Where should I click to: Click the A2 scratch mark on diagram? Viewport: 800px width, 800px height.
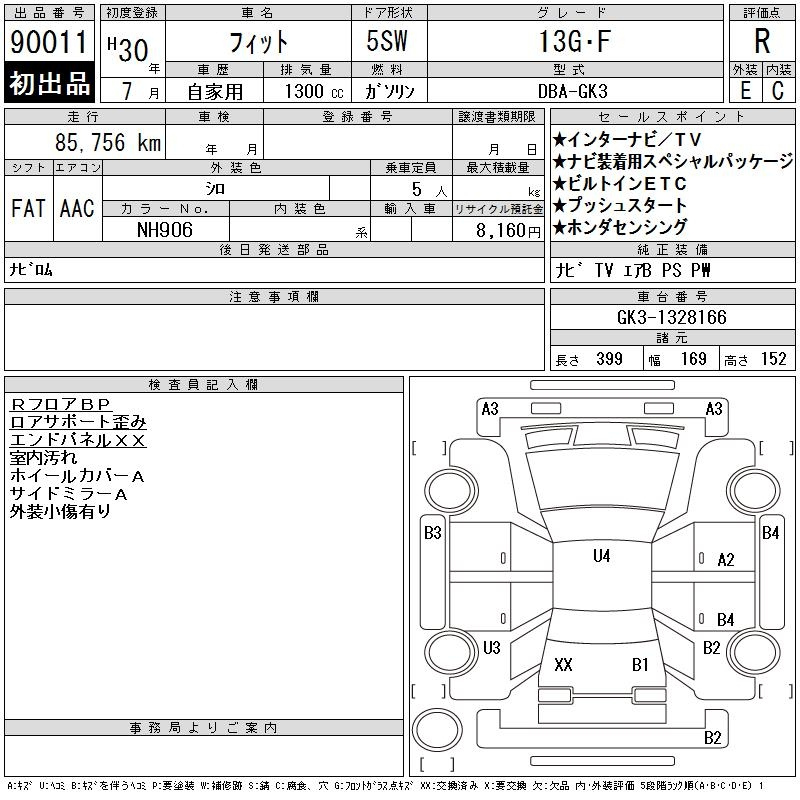pos(726,560)
